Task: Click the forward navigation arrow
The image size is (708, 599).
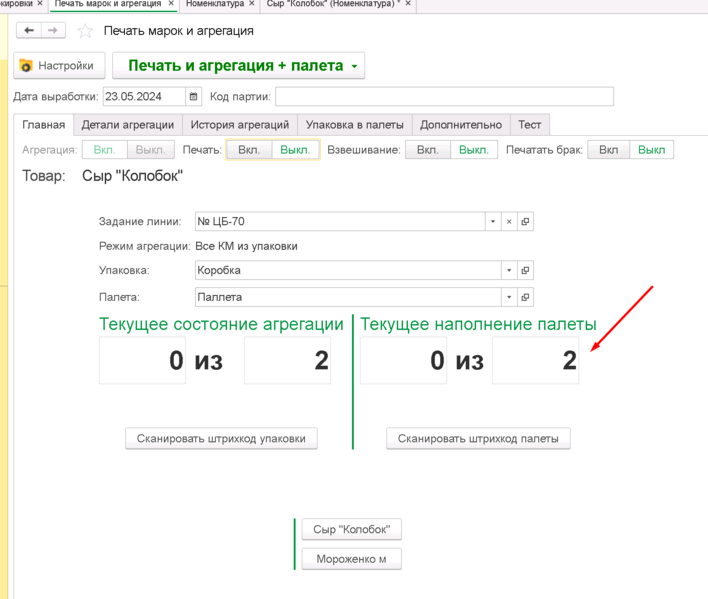Action: pyautogui.click(x=53, y=31)
